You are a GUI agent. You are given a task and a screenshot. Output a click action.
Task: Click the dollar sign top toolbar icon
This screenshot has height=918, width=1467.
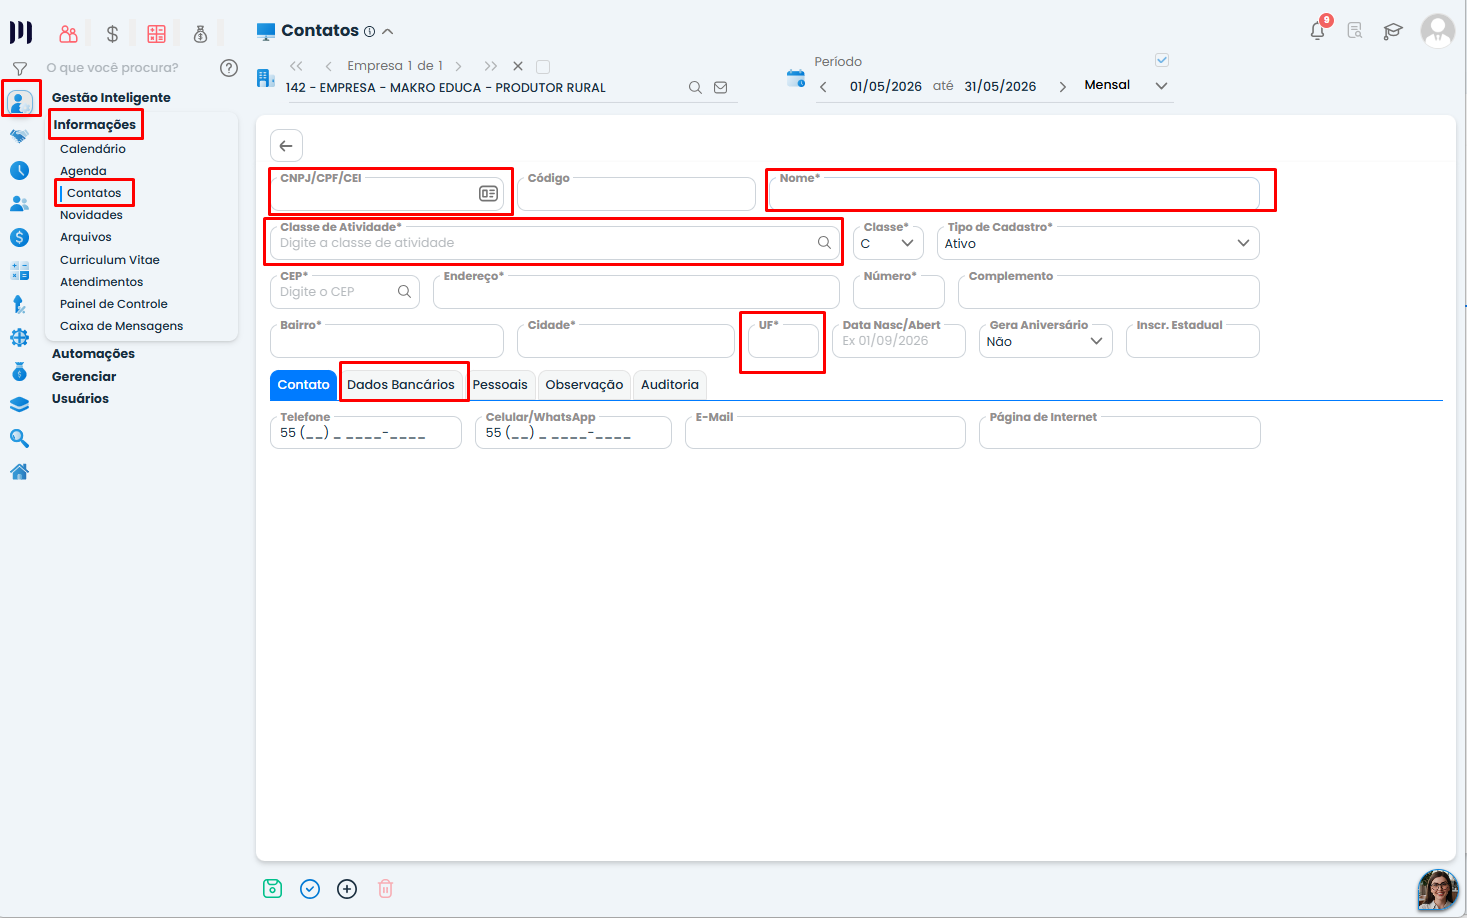(x=112, y=34)
